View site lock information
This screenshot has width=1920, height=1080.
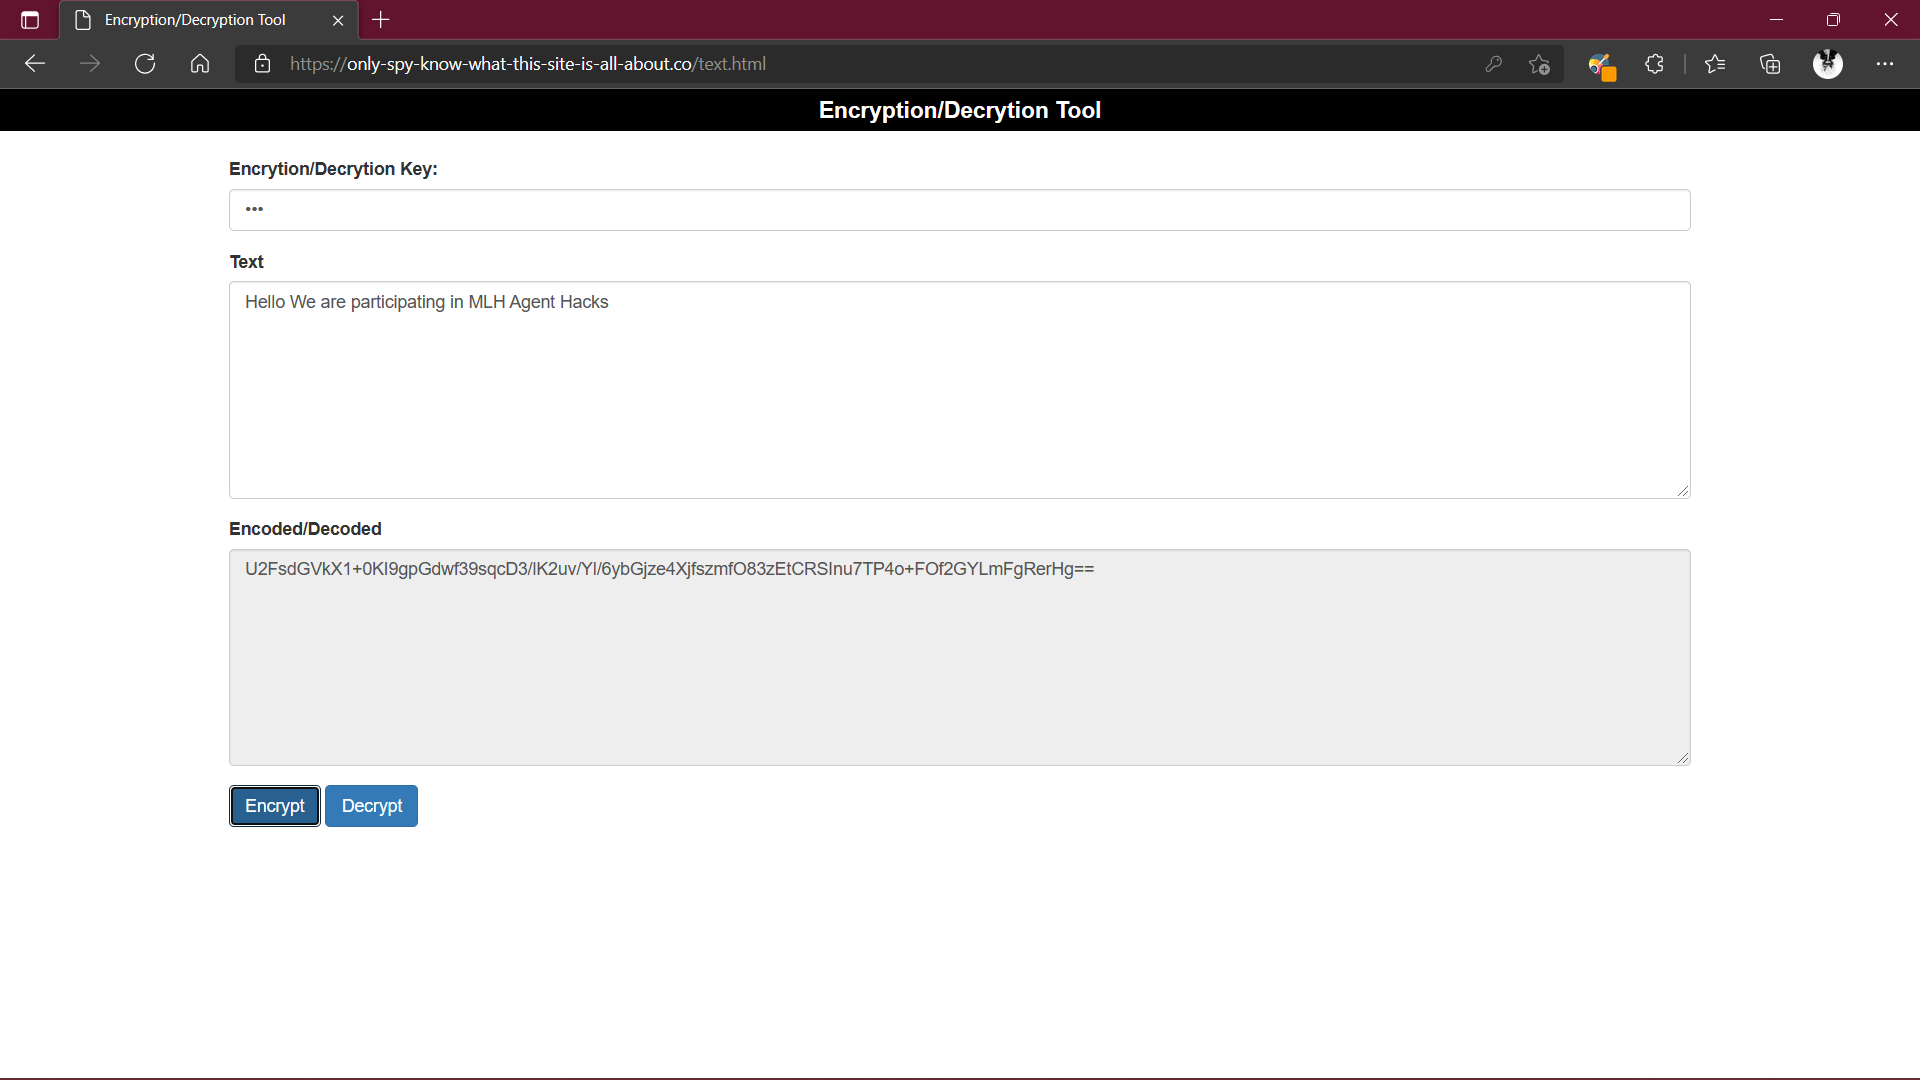(262, 64)
